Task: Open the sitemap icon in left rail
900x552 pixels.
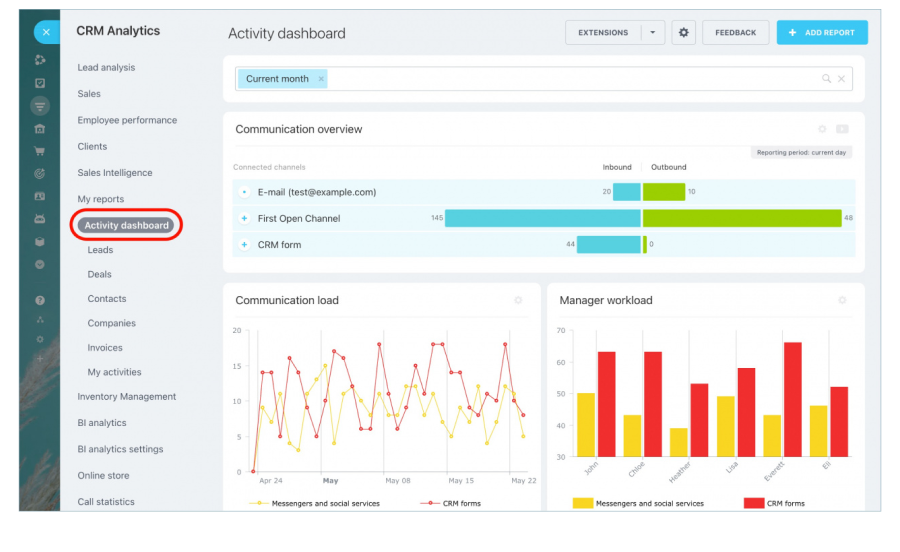Action: [x=40, y=320]
